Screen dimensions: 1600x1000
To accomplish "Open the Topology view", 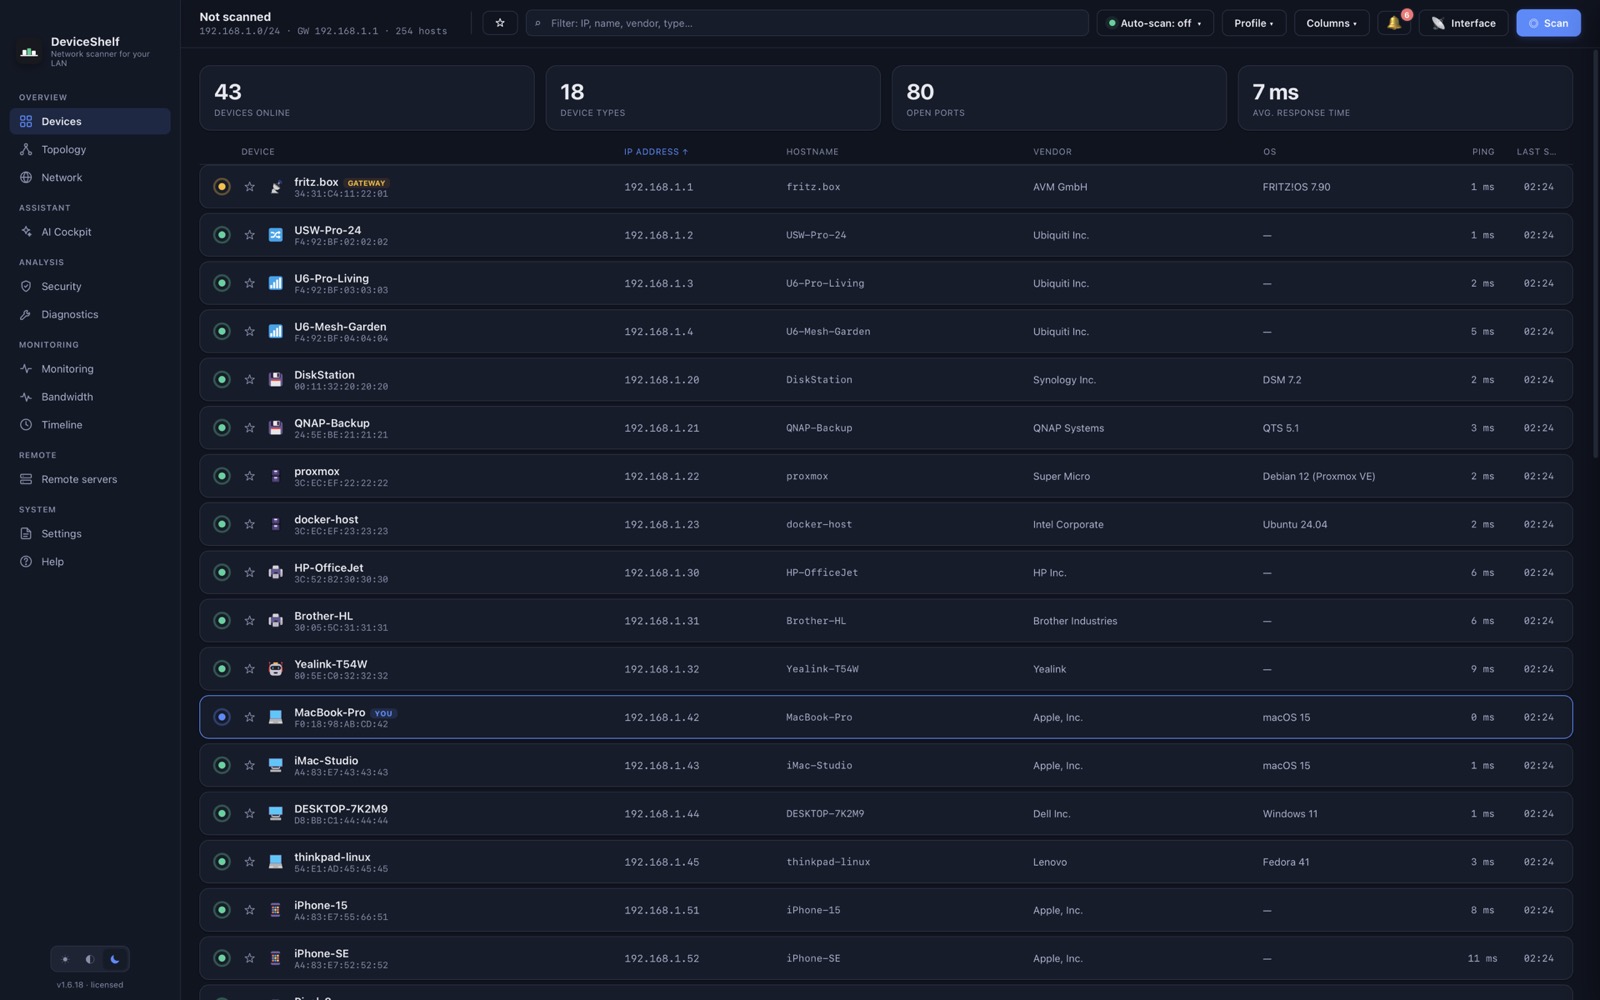I will (90, 149).
